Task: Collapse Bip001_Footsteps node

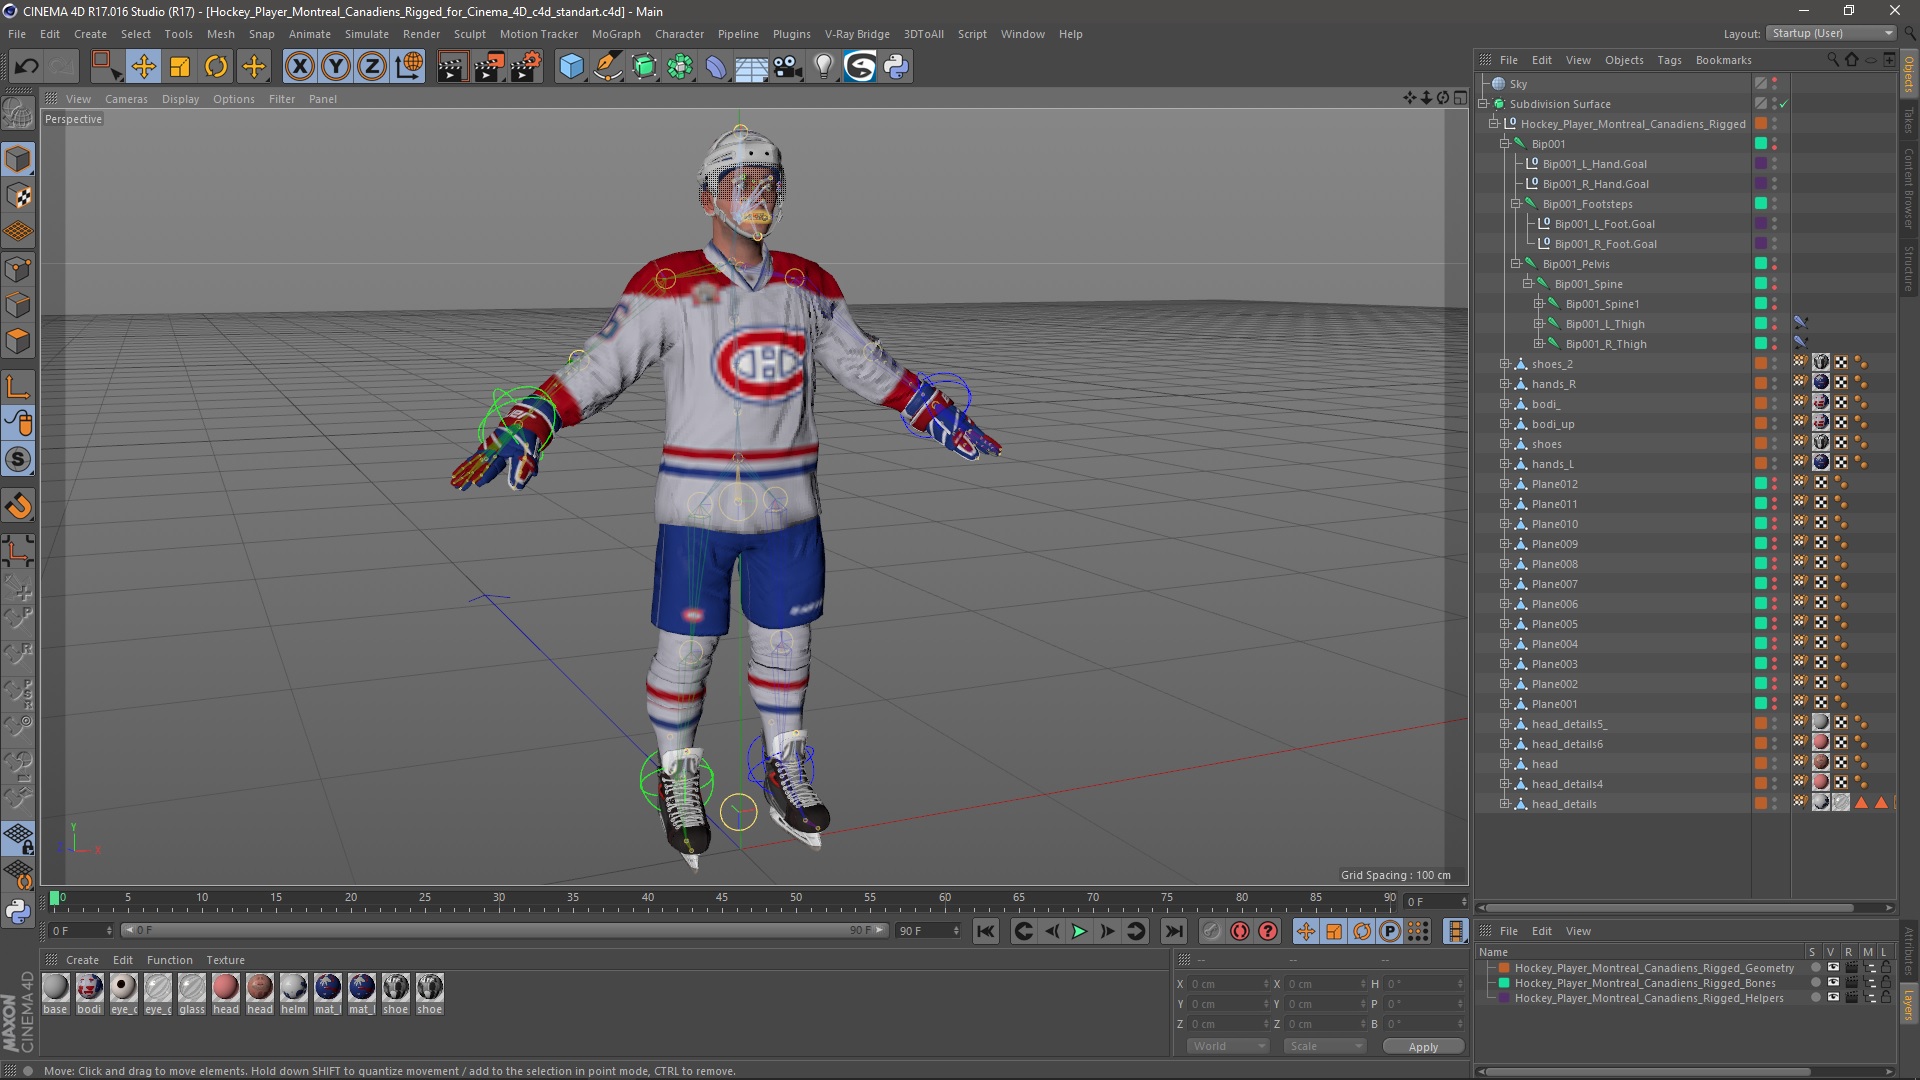Action: click(x=1516, y=204)
